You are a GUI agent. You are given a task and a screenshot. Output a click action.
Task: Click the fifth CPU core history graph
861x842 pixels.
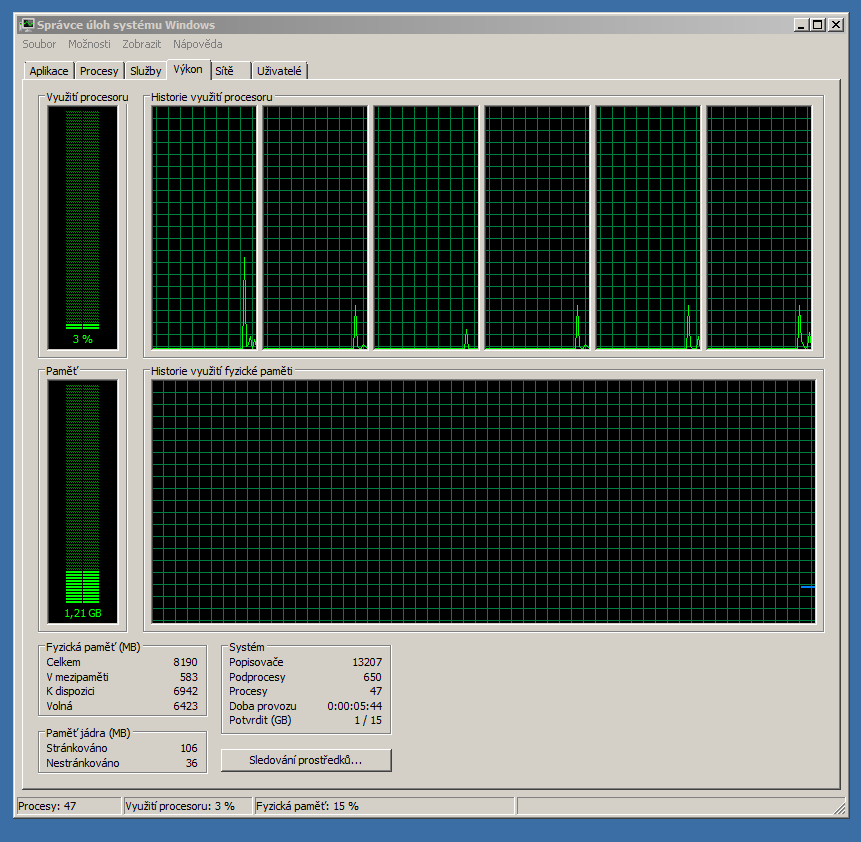click(648, 227)
